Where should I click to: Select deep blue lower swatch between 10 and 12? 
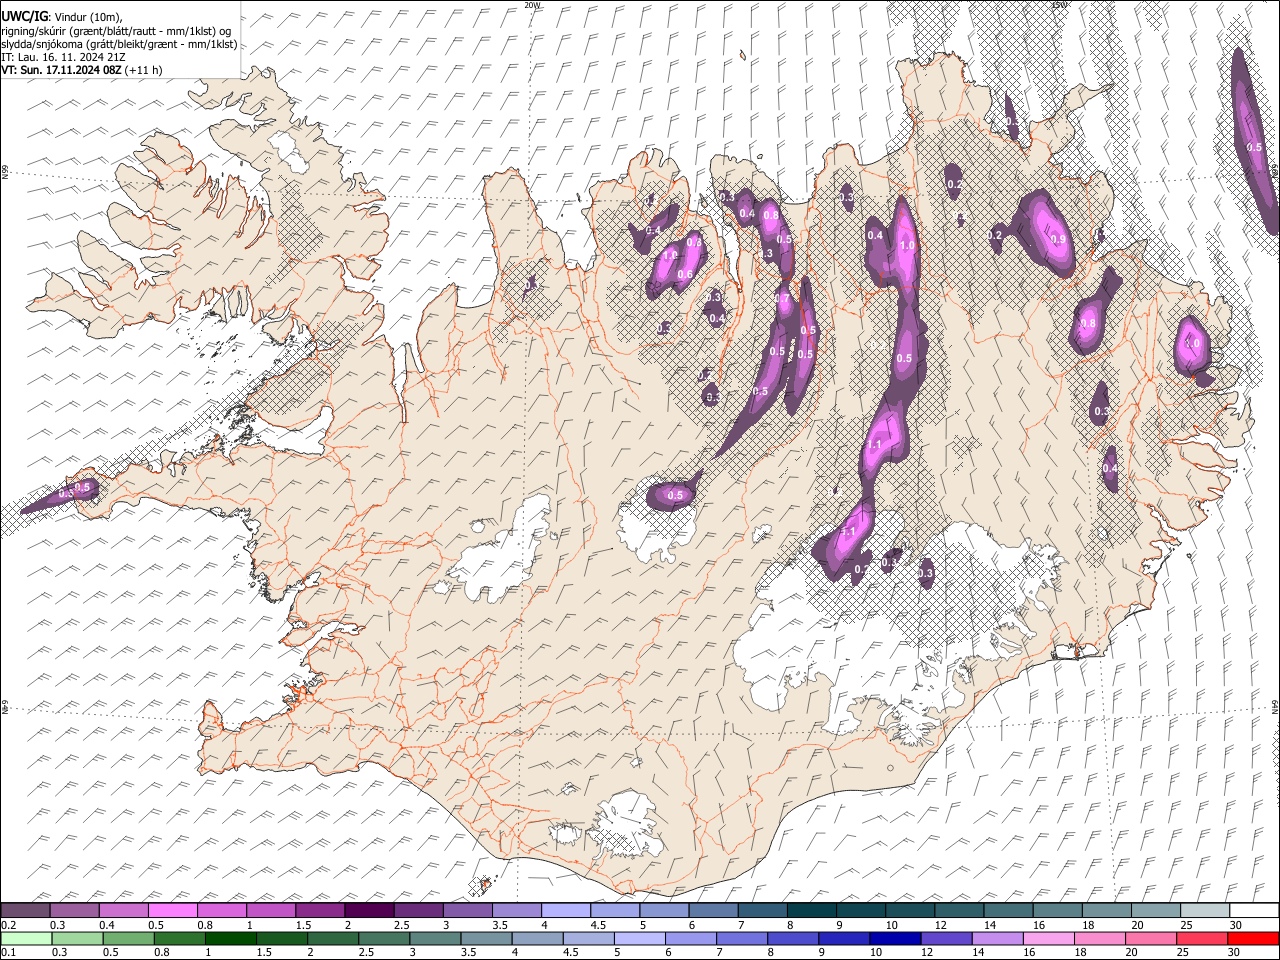894,939
